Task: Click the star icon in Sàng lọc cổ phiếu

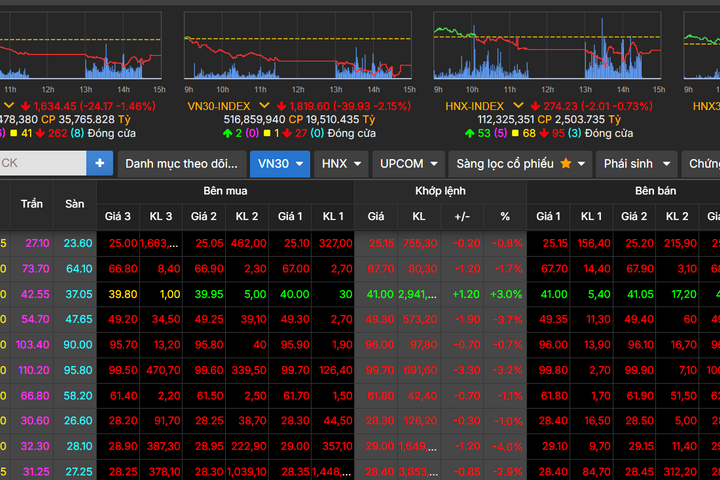Action: pos(566,163)
